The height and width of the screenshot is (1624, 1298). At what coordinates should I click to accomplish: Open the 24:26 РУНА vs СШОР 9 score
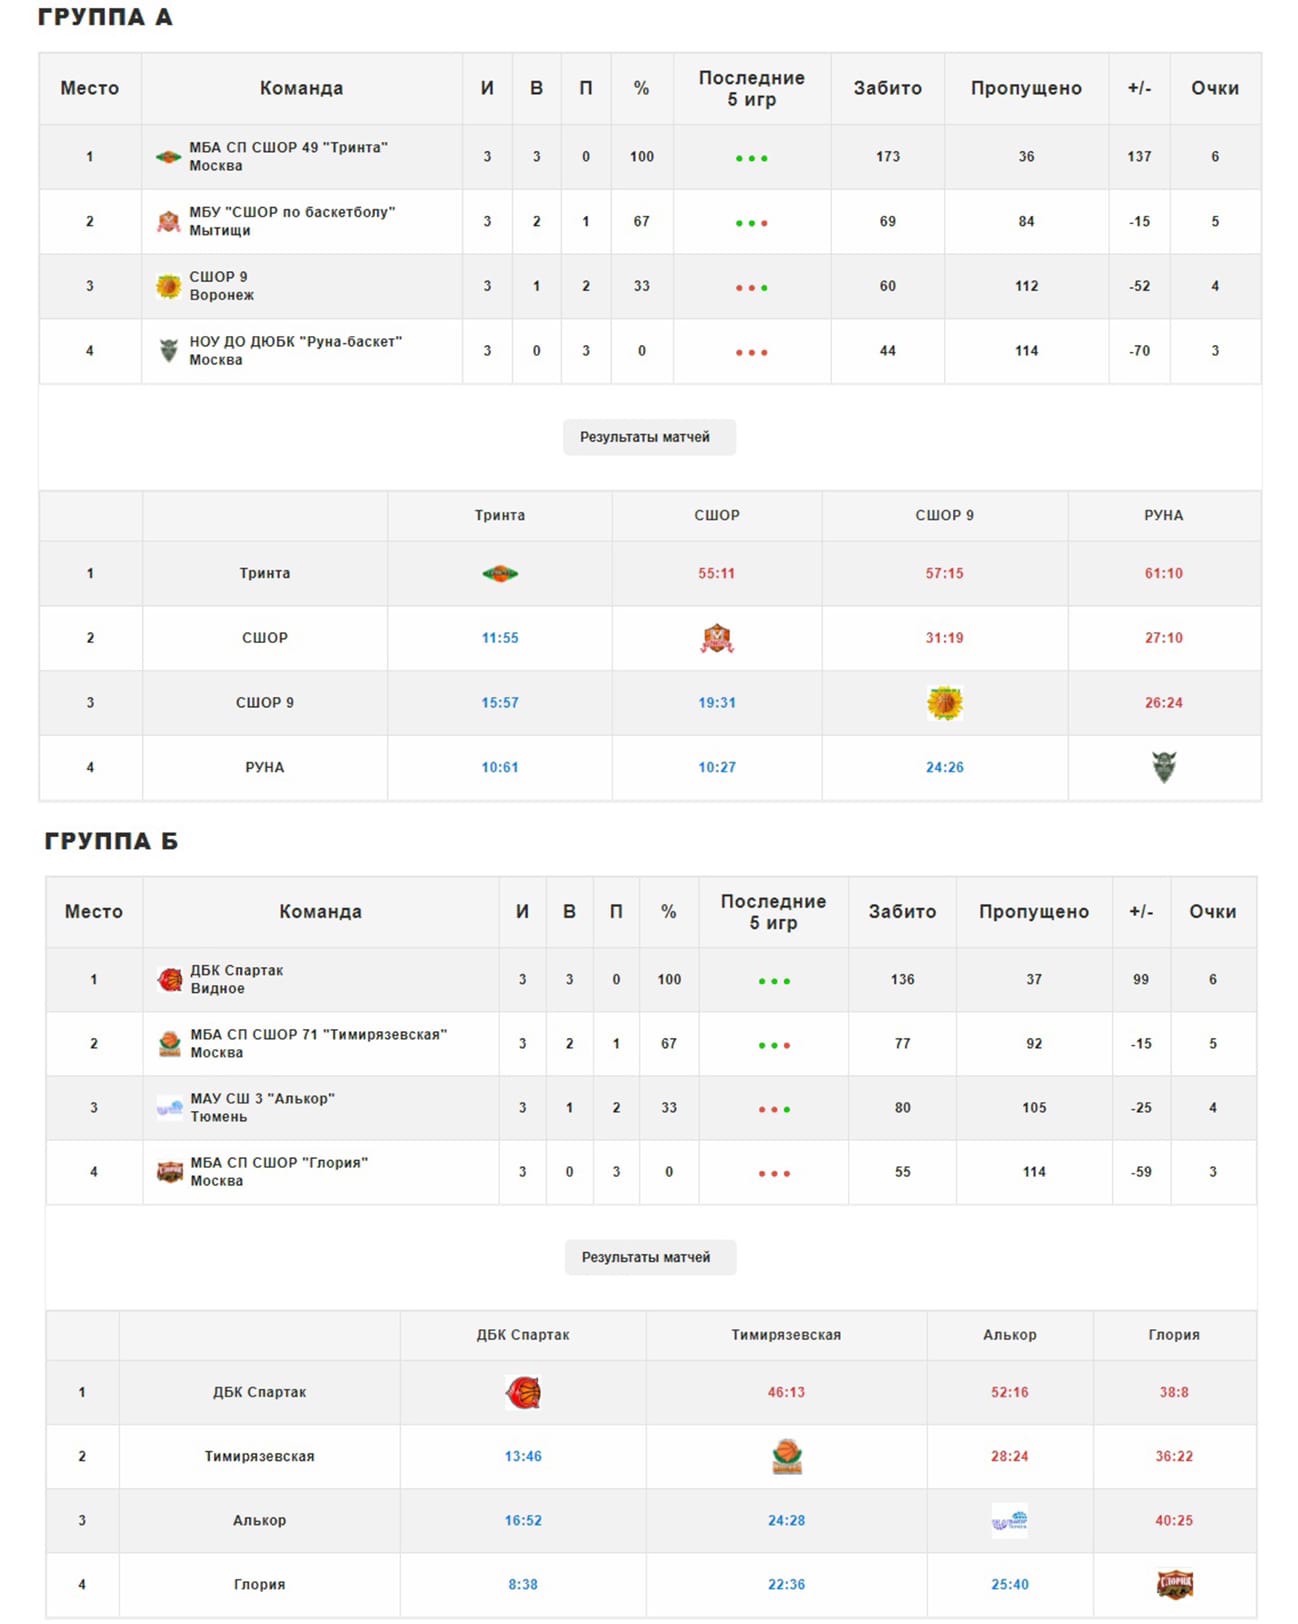pos(944,767)
